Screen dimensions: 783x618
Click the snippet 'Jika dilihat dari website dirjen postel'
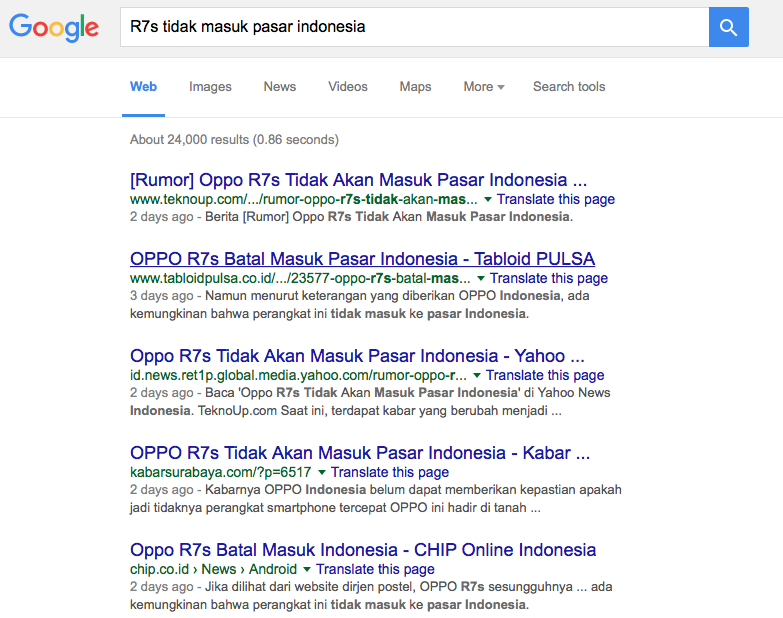pos(371,596)
